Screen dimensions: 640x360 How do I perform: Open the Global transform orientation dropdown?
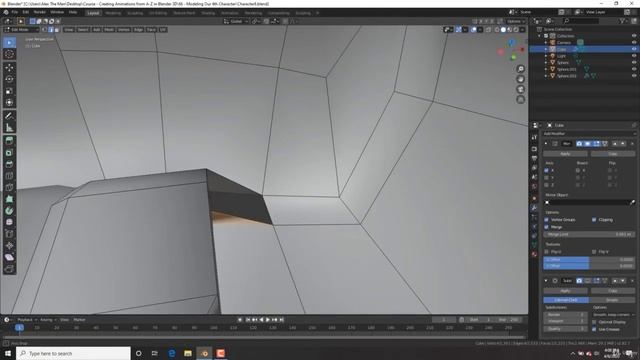[236, 21]
